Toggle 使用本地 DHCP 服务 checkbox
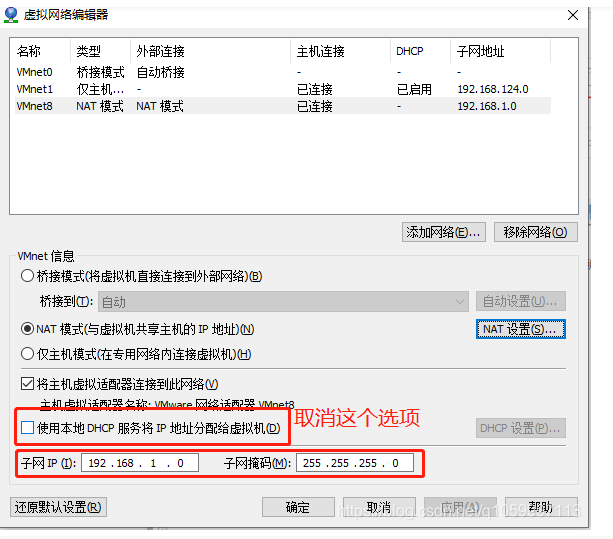The height and width of the screenshot is (539, 613). click(x=27, y=428)
